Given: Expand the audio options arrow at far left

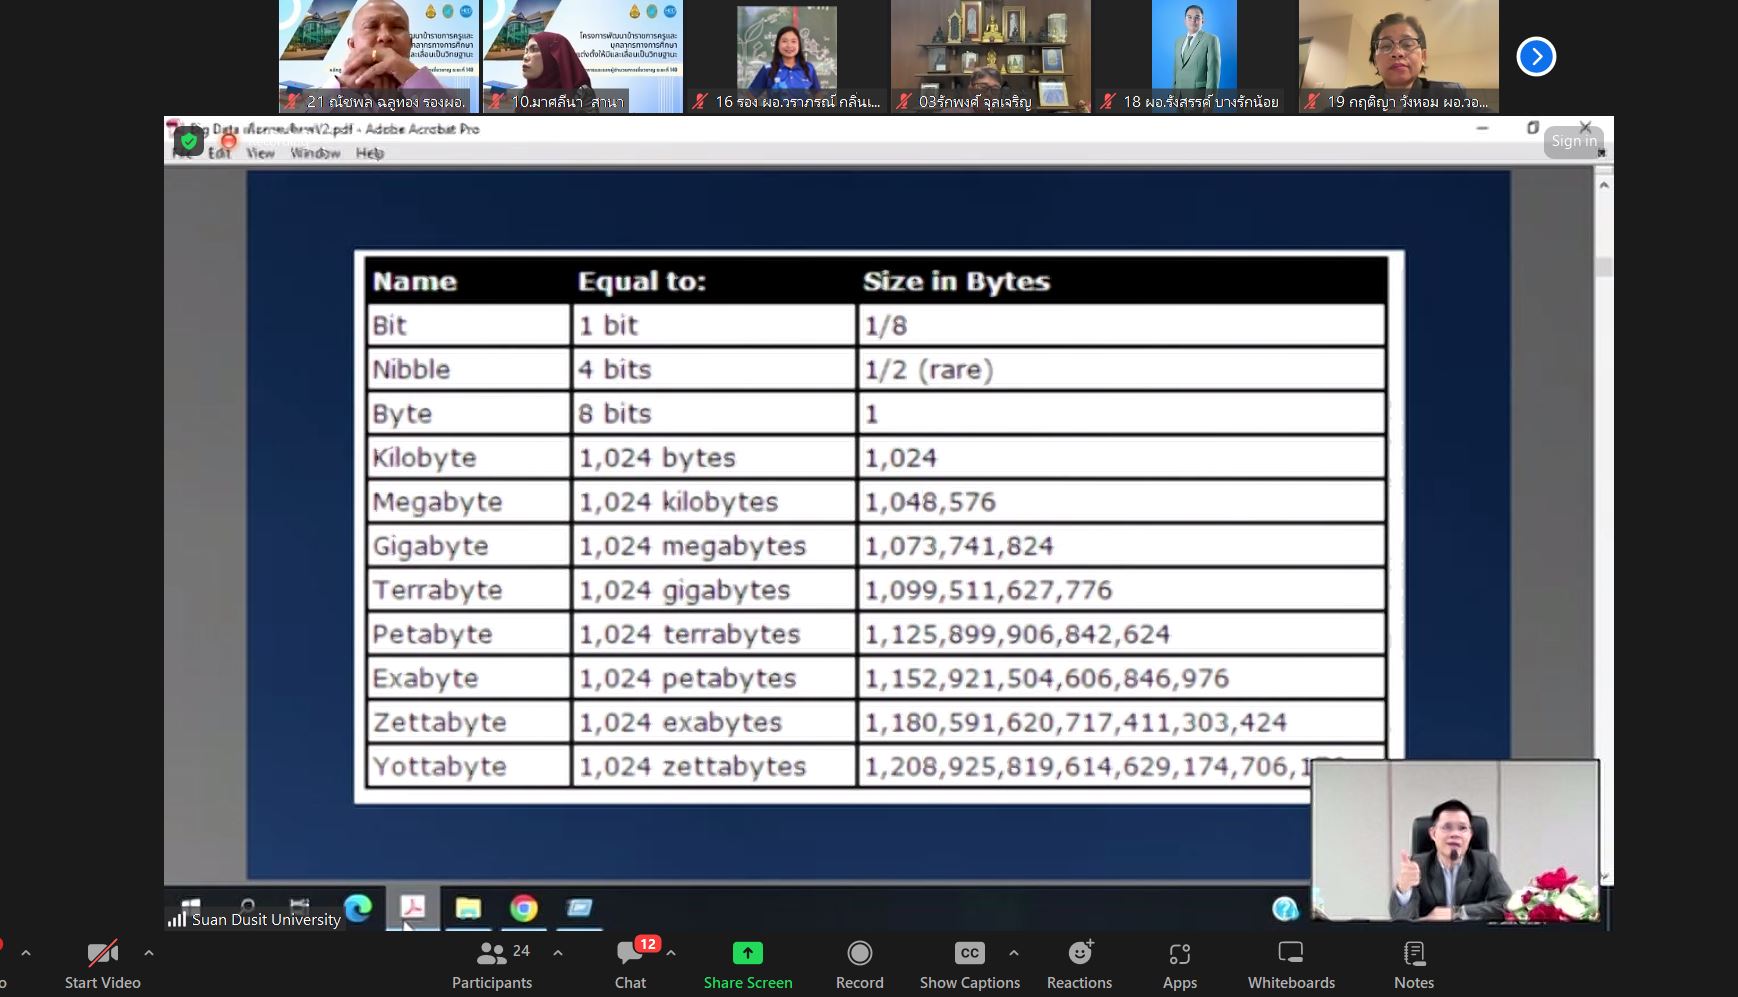Looking at the screenshot, I should (26, 953).
